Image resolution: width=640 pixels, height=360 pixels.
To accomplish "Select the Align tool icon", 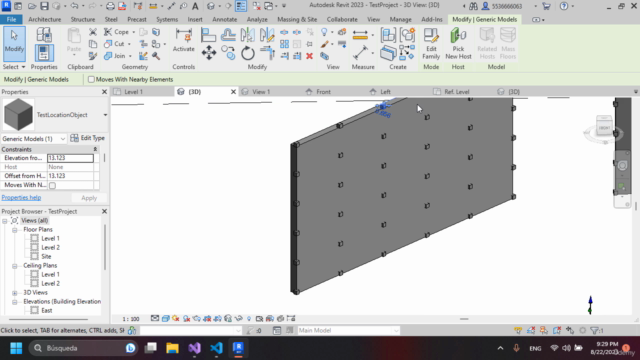I will [x=208, y=35].
